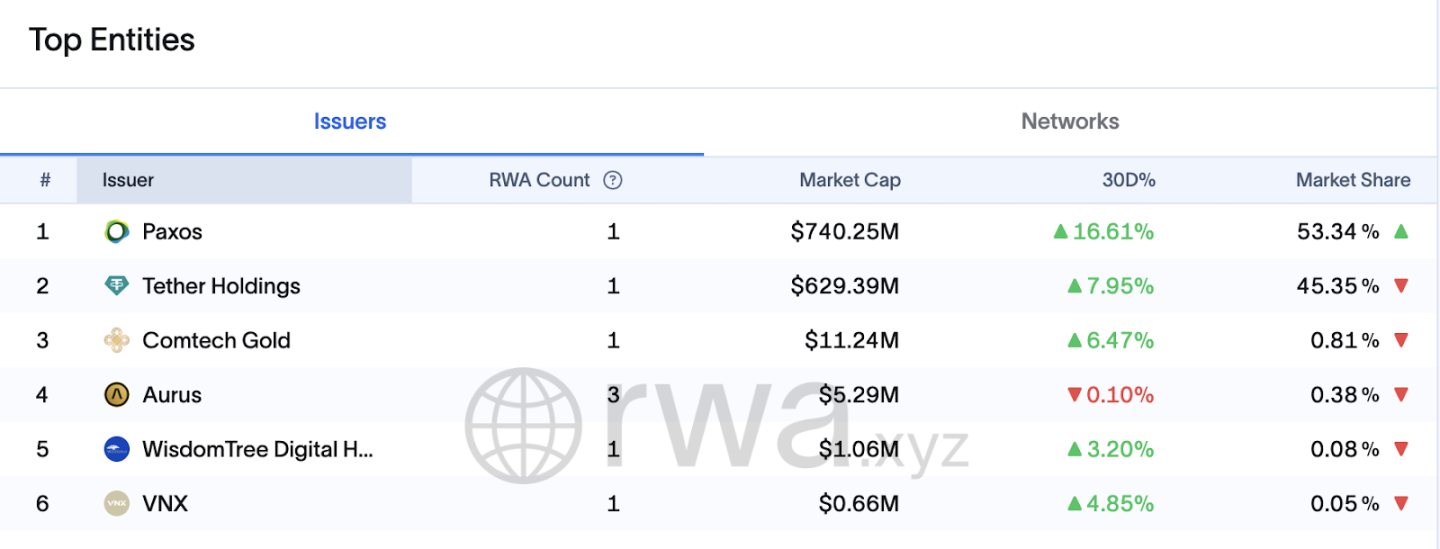Click rank number 1 in Paxos row
1440x549 pixels.
point(42,232)
